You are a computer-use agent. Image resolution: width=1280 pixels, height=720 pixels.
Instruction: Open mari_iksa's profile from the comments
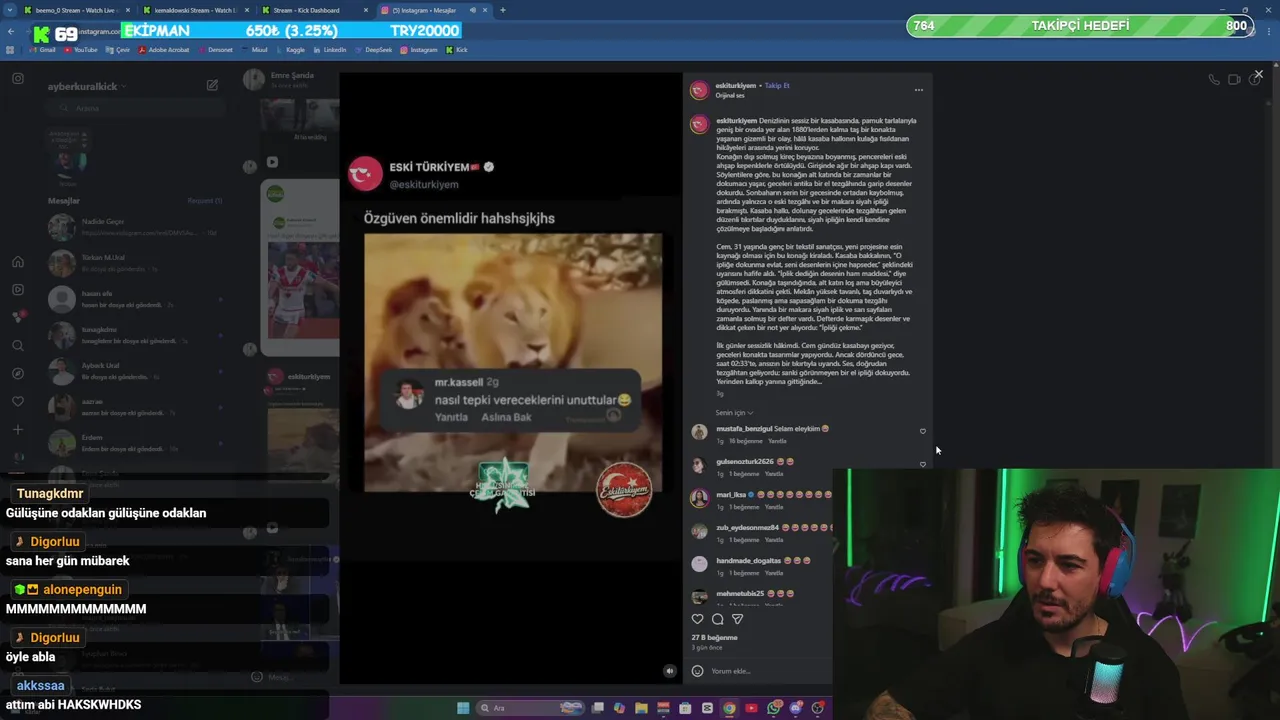coord(731,495)
